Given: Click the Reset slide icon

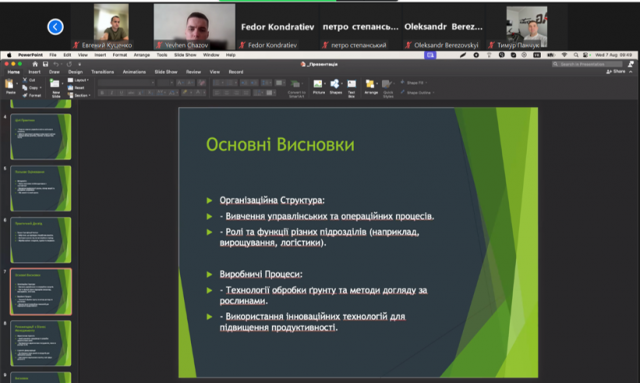Looking at the screenshot, I should coord(70,88).
